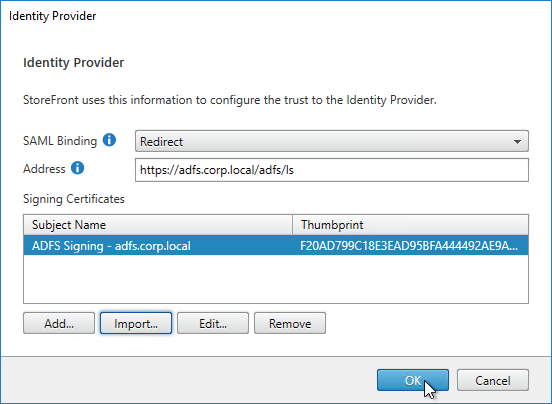Viewport: 552px width, 404px height.
Task: Sort by the Thumbprint column header
Action: click(x=410, y=225)
